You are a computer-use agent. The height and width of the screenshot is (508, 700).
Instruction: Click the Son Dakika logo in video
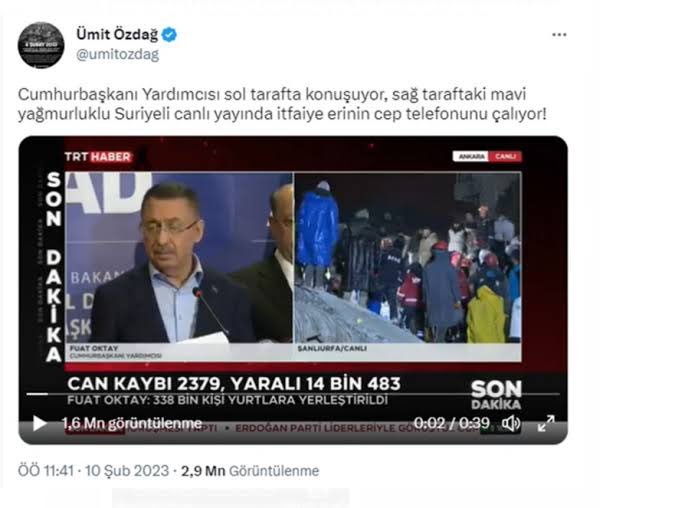pyautogui.click(x=496, y=395)
